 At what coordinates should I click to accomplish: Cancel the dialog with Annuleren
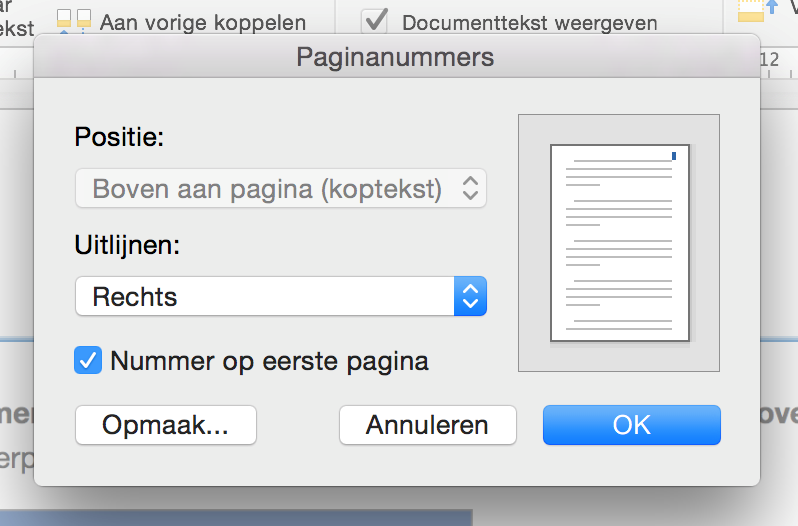[428, 425]
